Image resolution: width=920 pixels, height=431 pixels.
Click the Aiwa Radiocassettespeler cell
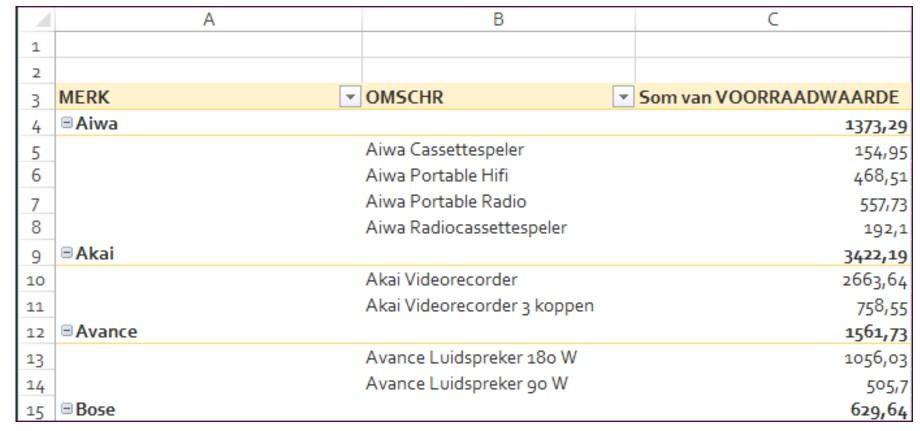tap(466, 228)
